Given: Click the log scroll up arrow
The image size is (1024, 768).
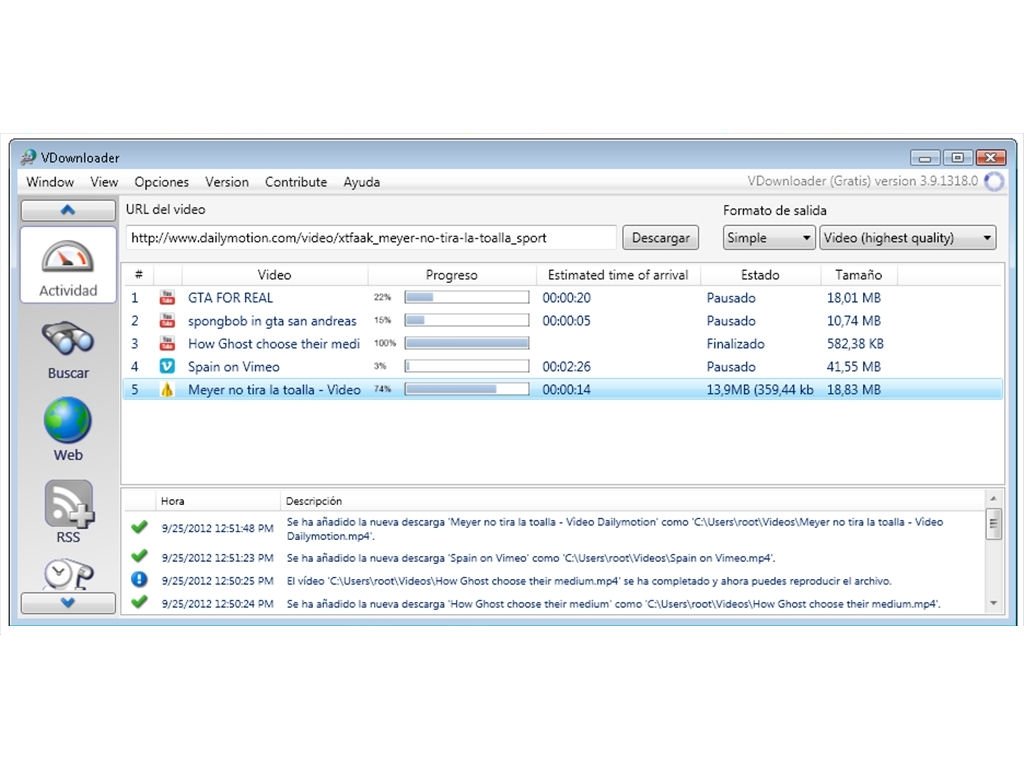Looking at the screenshot, I should [993, 499].
